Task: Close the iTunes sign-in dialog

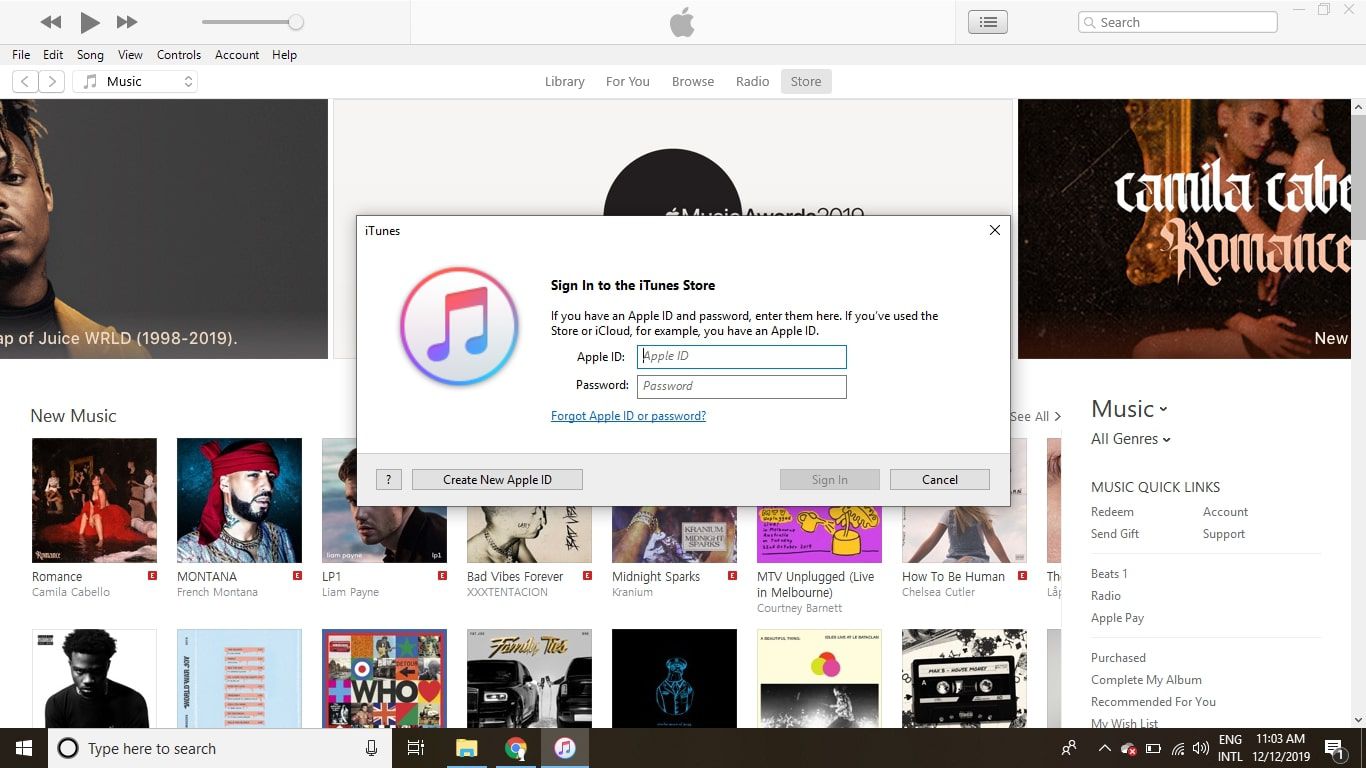Action: pyautogui.click(x=994, y=230)
